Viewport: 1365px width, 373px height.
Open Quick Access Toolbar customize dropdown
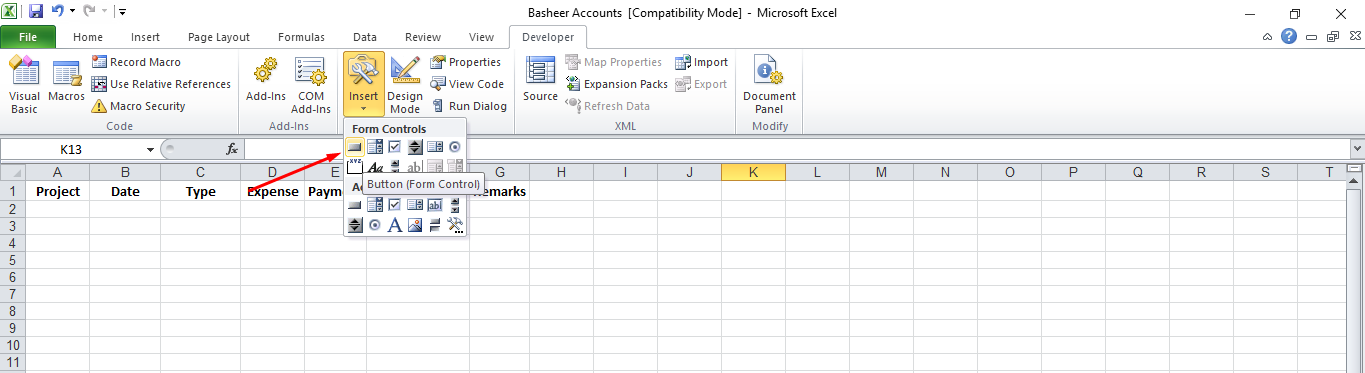[121, 13]
